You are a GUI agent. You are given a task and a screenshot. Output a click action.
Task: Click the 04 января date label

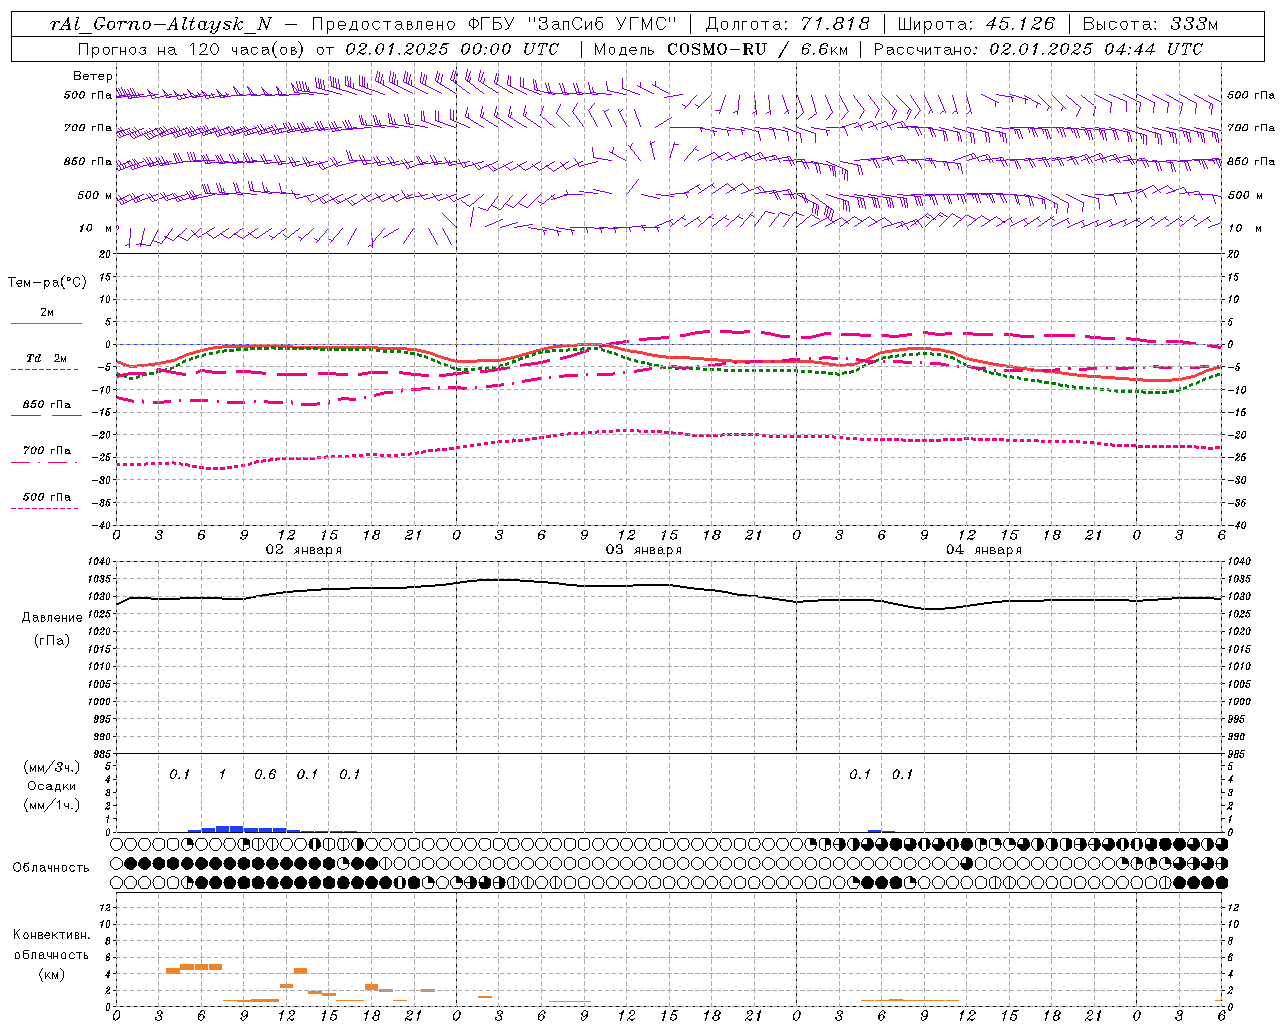click(x=983, y=550)
